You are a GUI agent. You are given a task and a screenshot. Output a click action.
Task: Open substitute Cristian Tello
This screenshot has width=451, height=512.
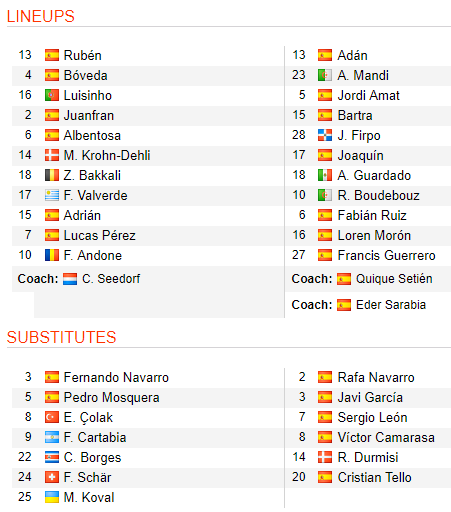374,478
